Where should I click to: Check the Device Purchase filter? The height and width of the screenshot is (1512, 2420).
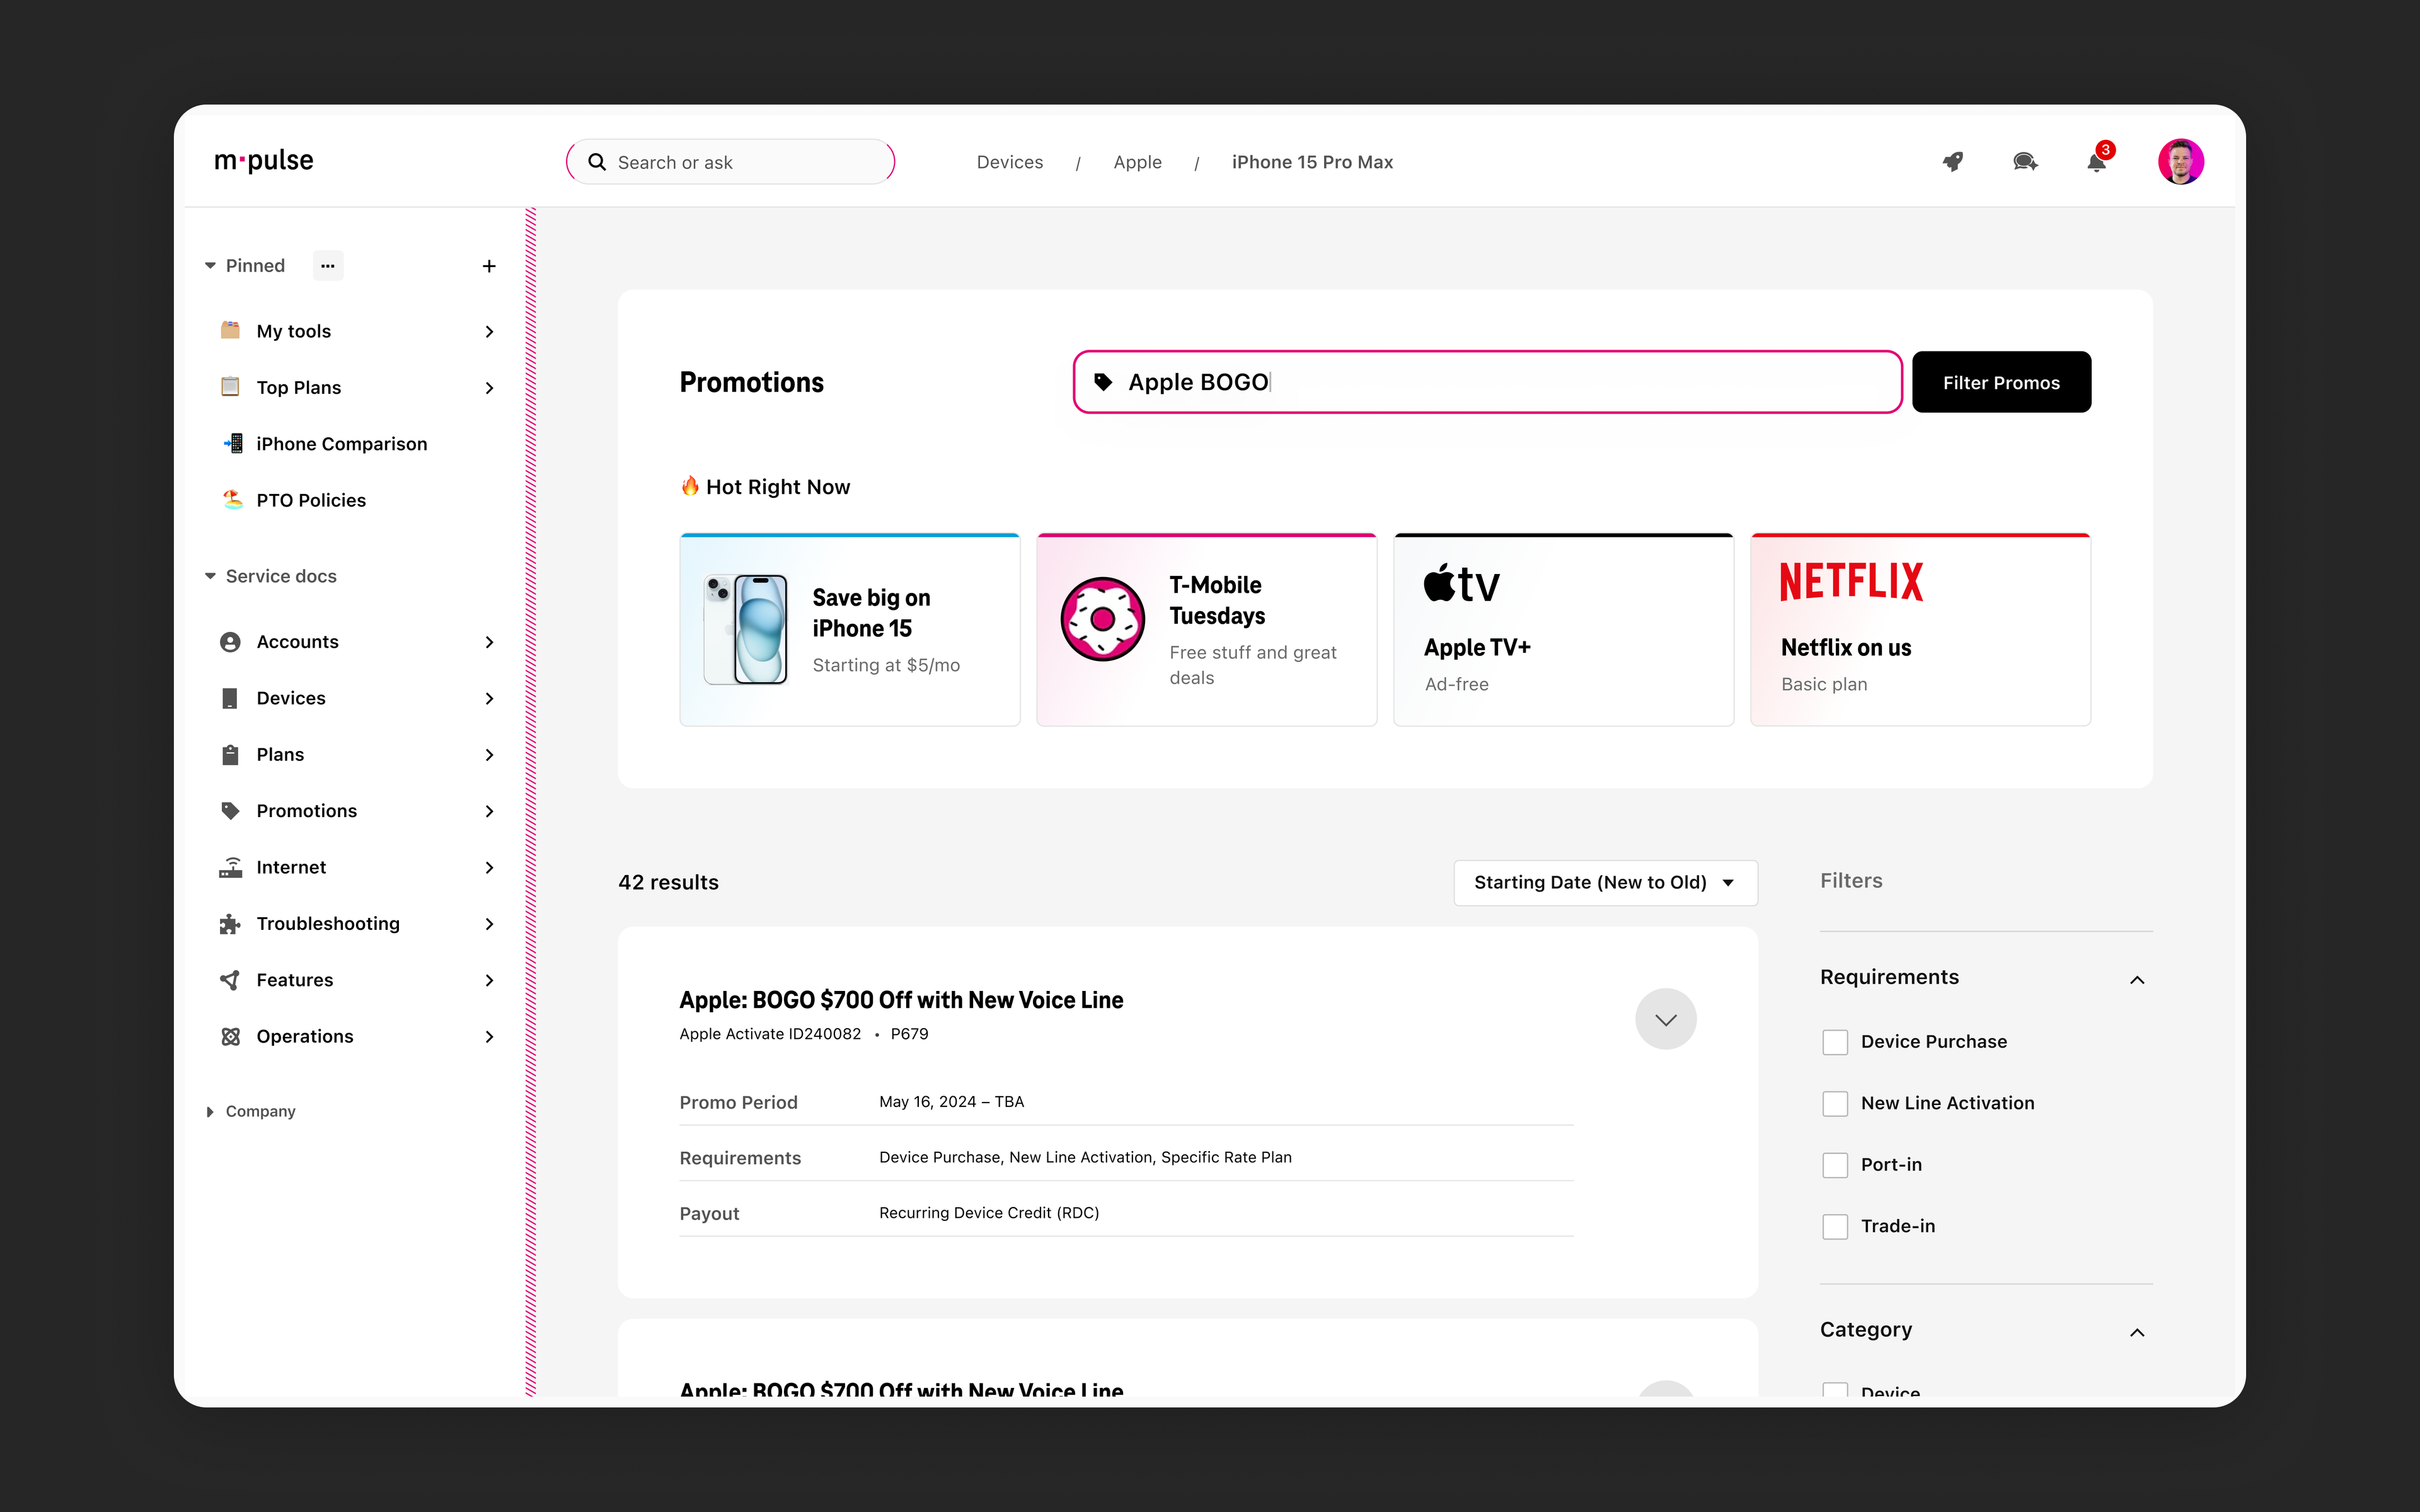pos(1835,1042)
